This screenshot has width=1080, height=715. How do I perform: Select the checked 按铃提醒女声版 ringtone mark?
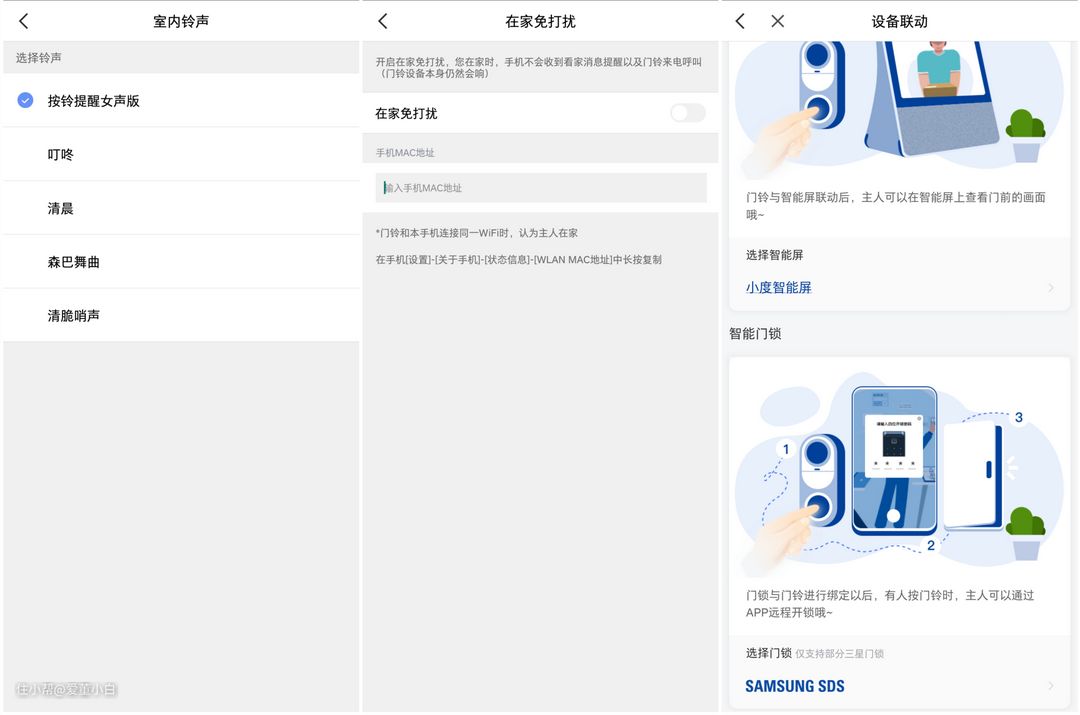(26, 101)
